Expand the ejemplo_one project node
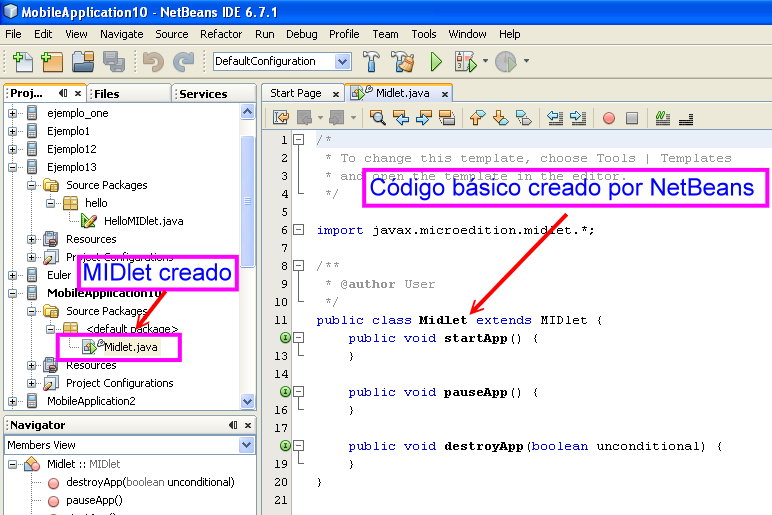The width and height of the screenshot is (772, 515). [x=12, y=113]
